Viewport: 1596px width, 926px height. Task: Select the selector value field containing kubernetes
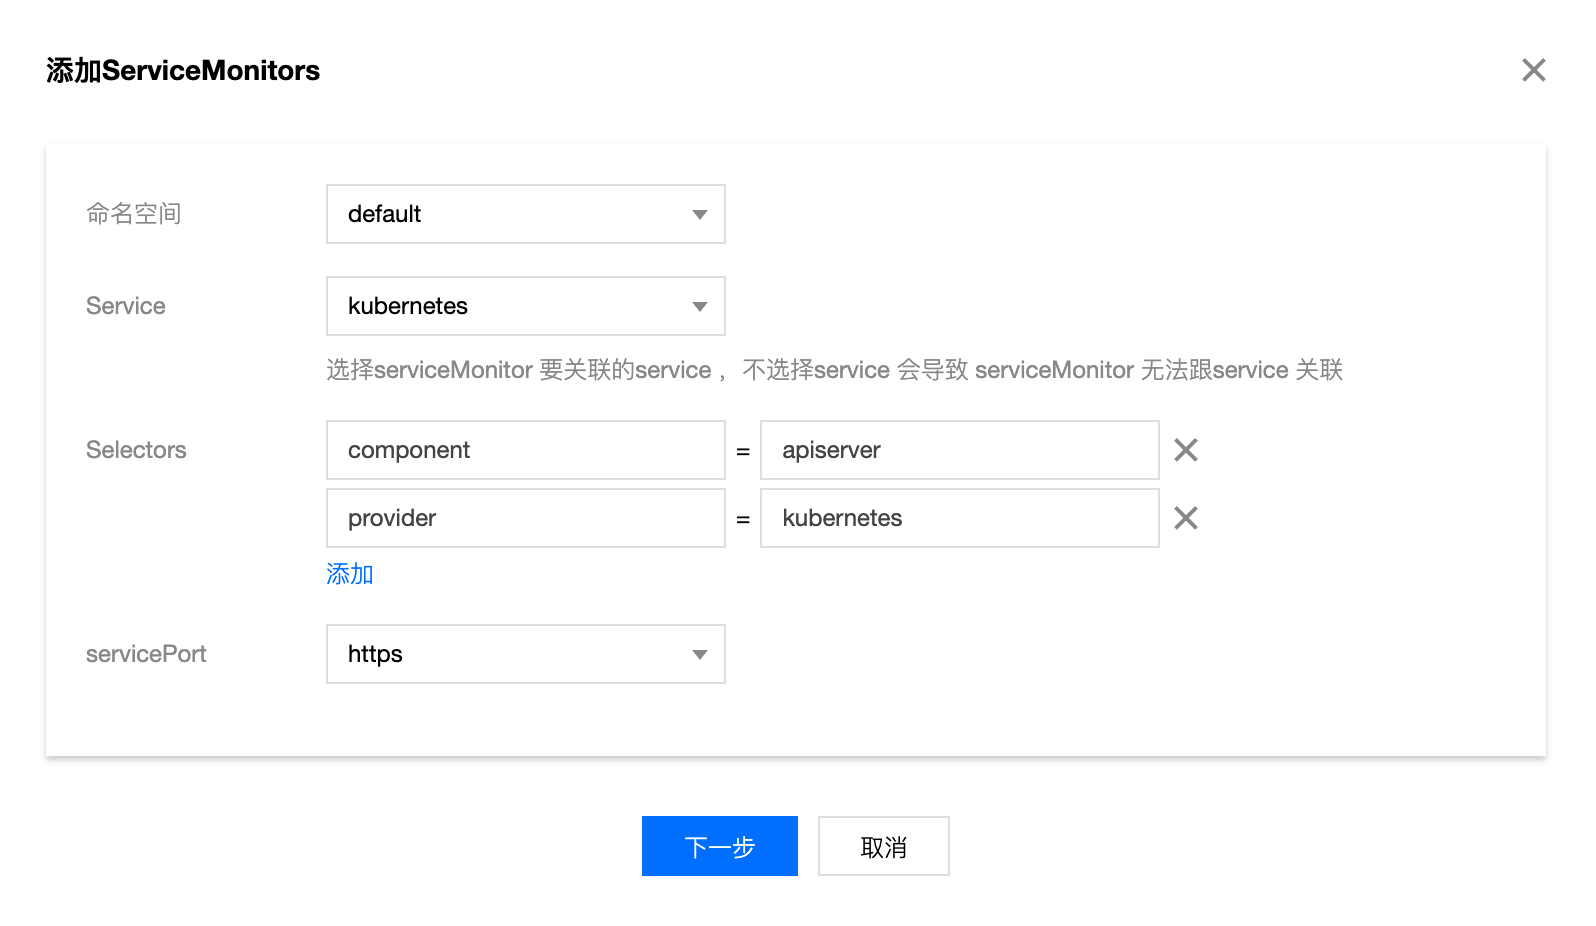pos(960,518)
